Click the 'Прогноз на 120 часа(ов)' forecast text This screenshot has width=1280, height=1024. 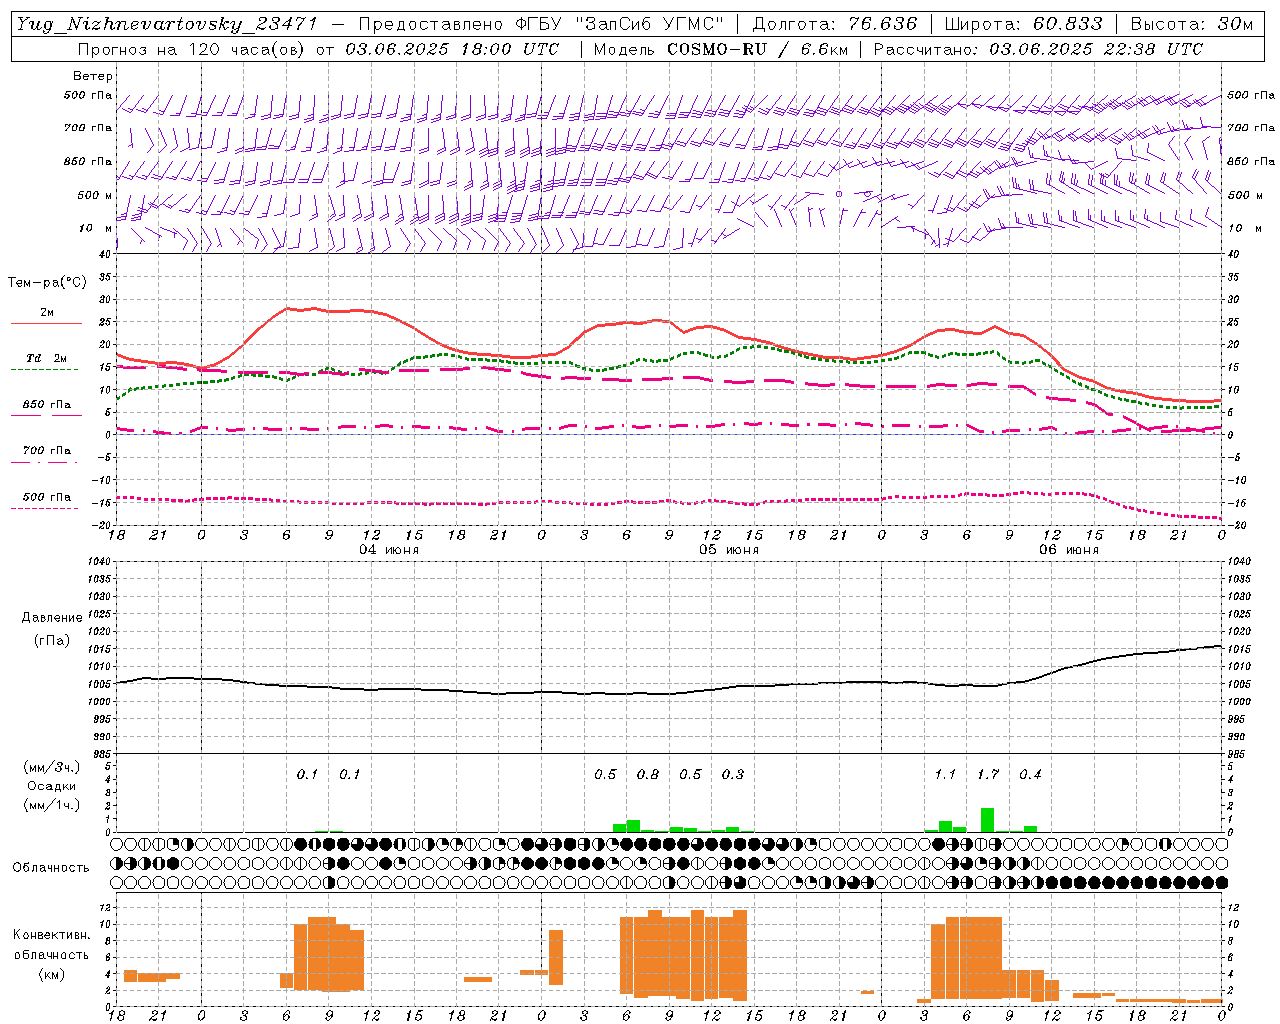click(192, 49)
